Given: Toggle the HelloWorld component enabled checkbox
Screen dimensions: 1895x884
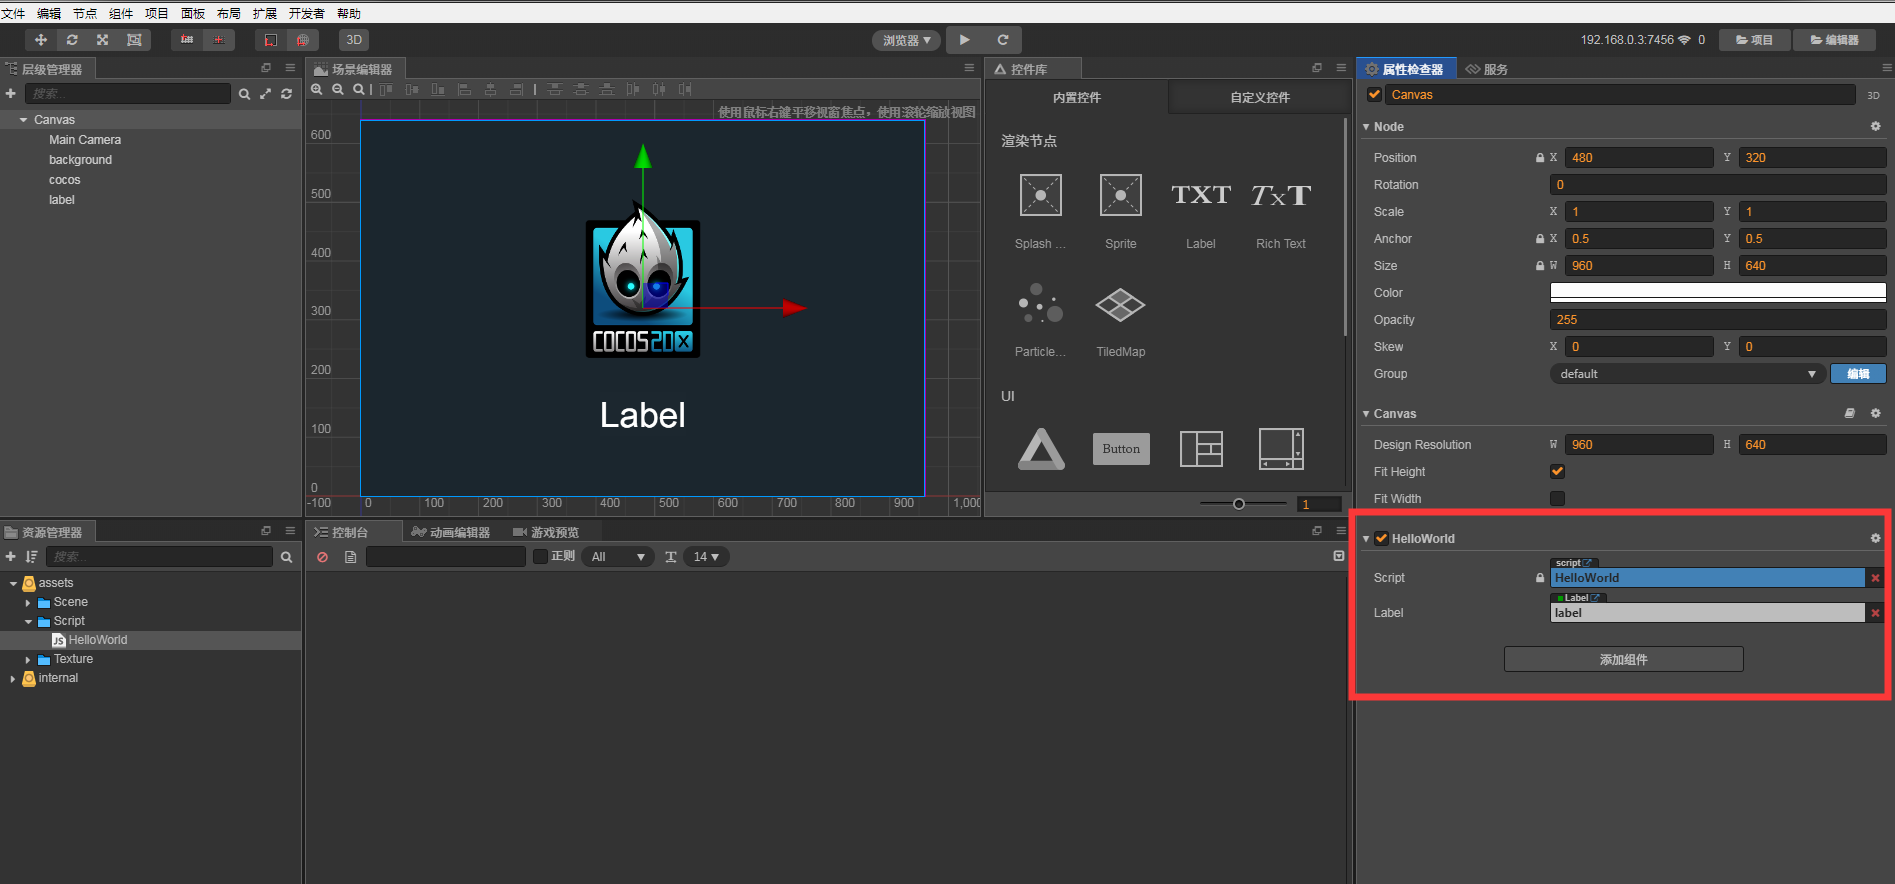Looking at the screenshot, I should (x=1381, y=538).
